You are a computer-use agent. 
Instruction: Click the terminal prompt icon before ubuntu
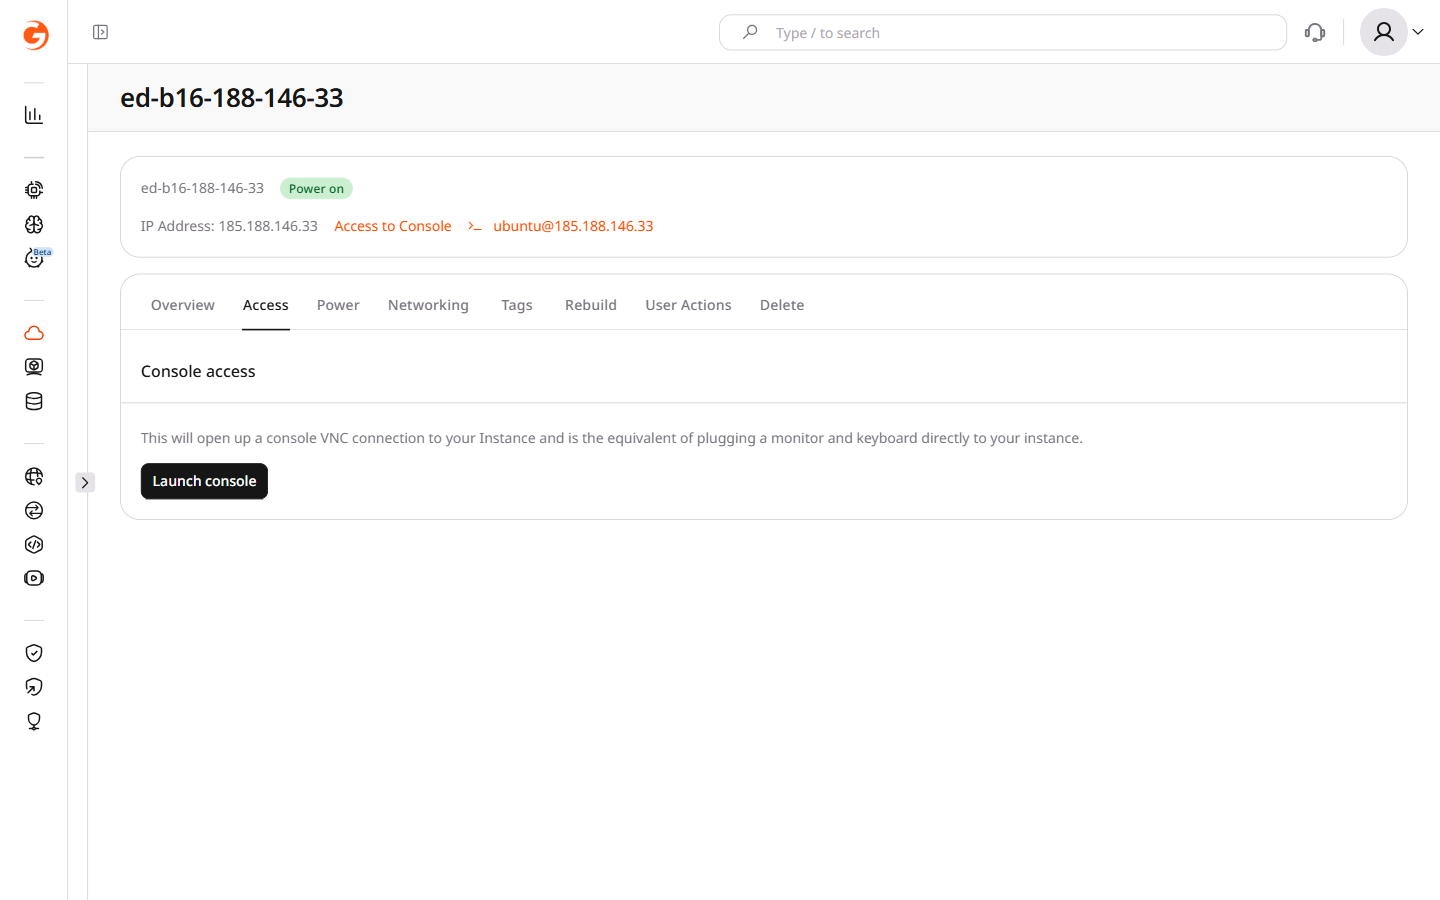475,226
